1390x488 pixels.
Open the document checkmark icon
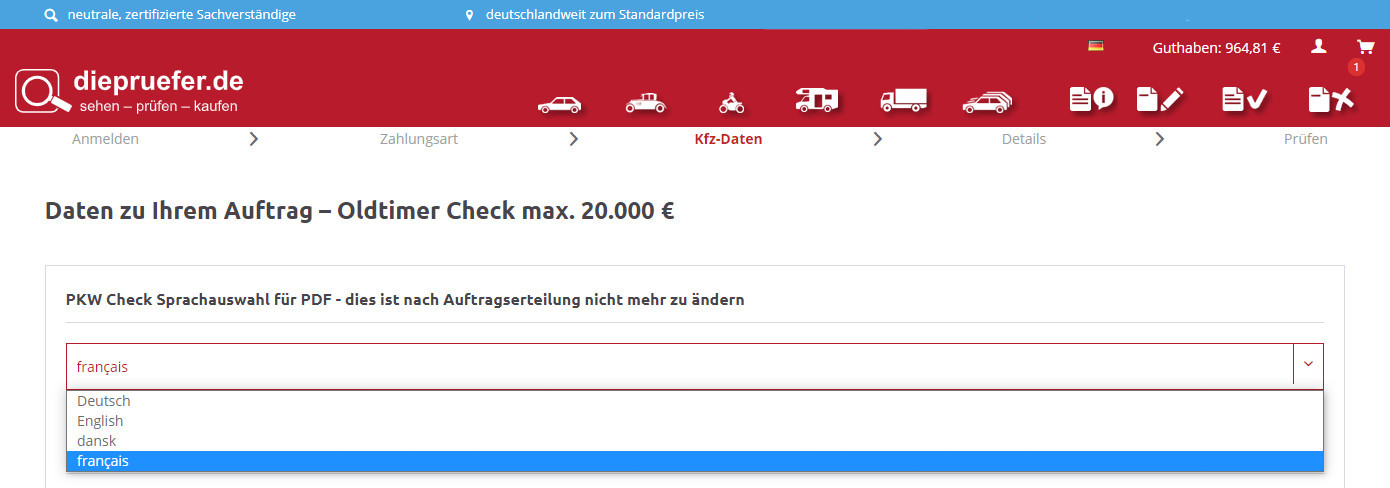[x=1244, y=99]
